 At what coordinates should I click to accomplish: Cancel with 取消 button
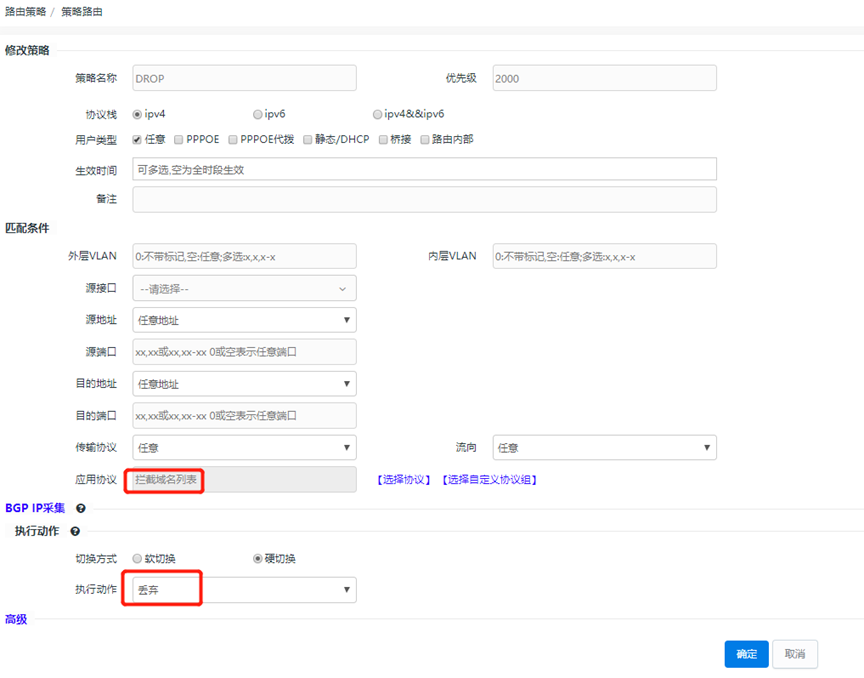[795, 654]
